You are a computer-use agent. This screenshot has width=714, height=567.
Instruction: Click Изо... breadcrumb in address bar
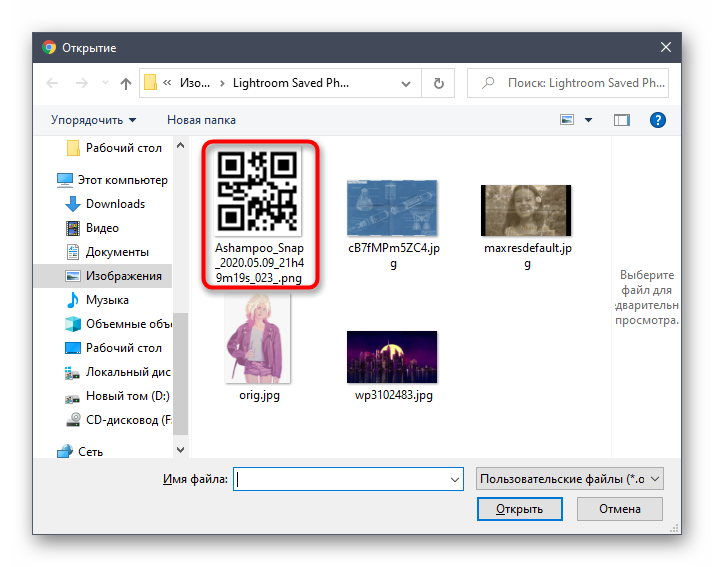coord(195,83)
